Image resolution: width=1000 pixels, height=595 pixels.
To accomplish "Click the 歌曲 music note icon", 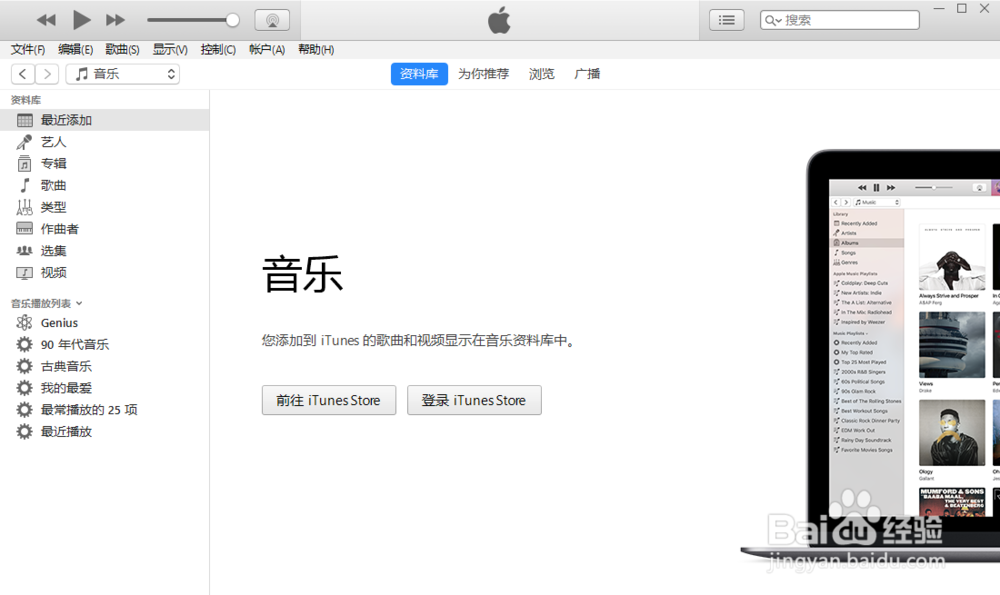I will (x=24, y=185).
